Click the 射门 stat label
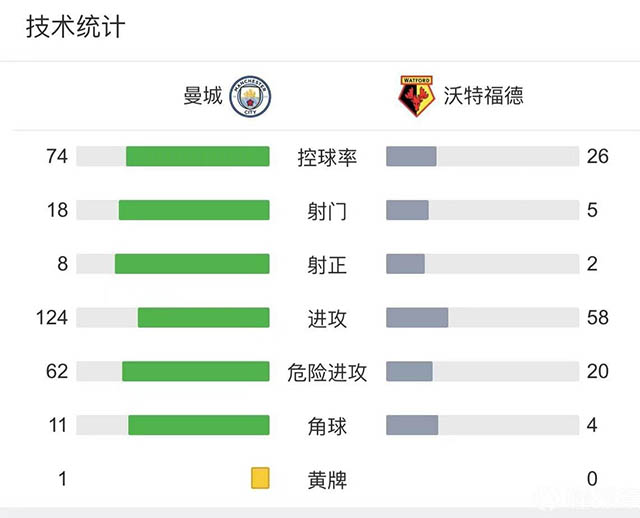This screenshot has width=640, height=518. pyautogui.click(x=327, y=211)
